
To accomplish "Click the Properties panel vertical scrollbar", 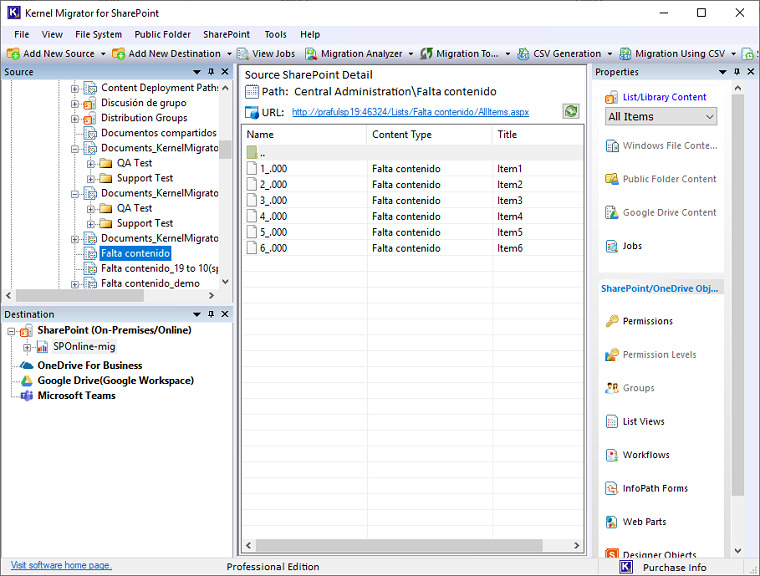I will (738, 295).
